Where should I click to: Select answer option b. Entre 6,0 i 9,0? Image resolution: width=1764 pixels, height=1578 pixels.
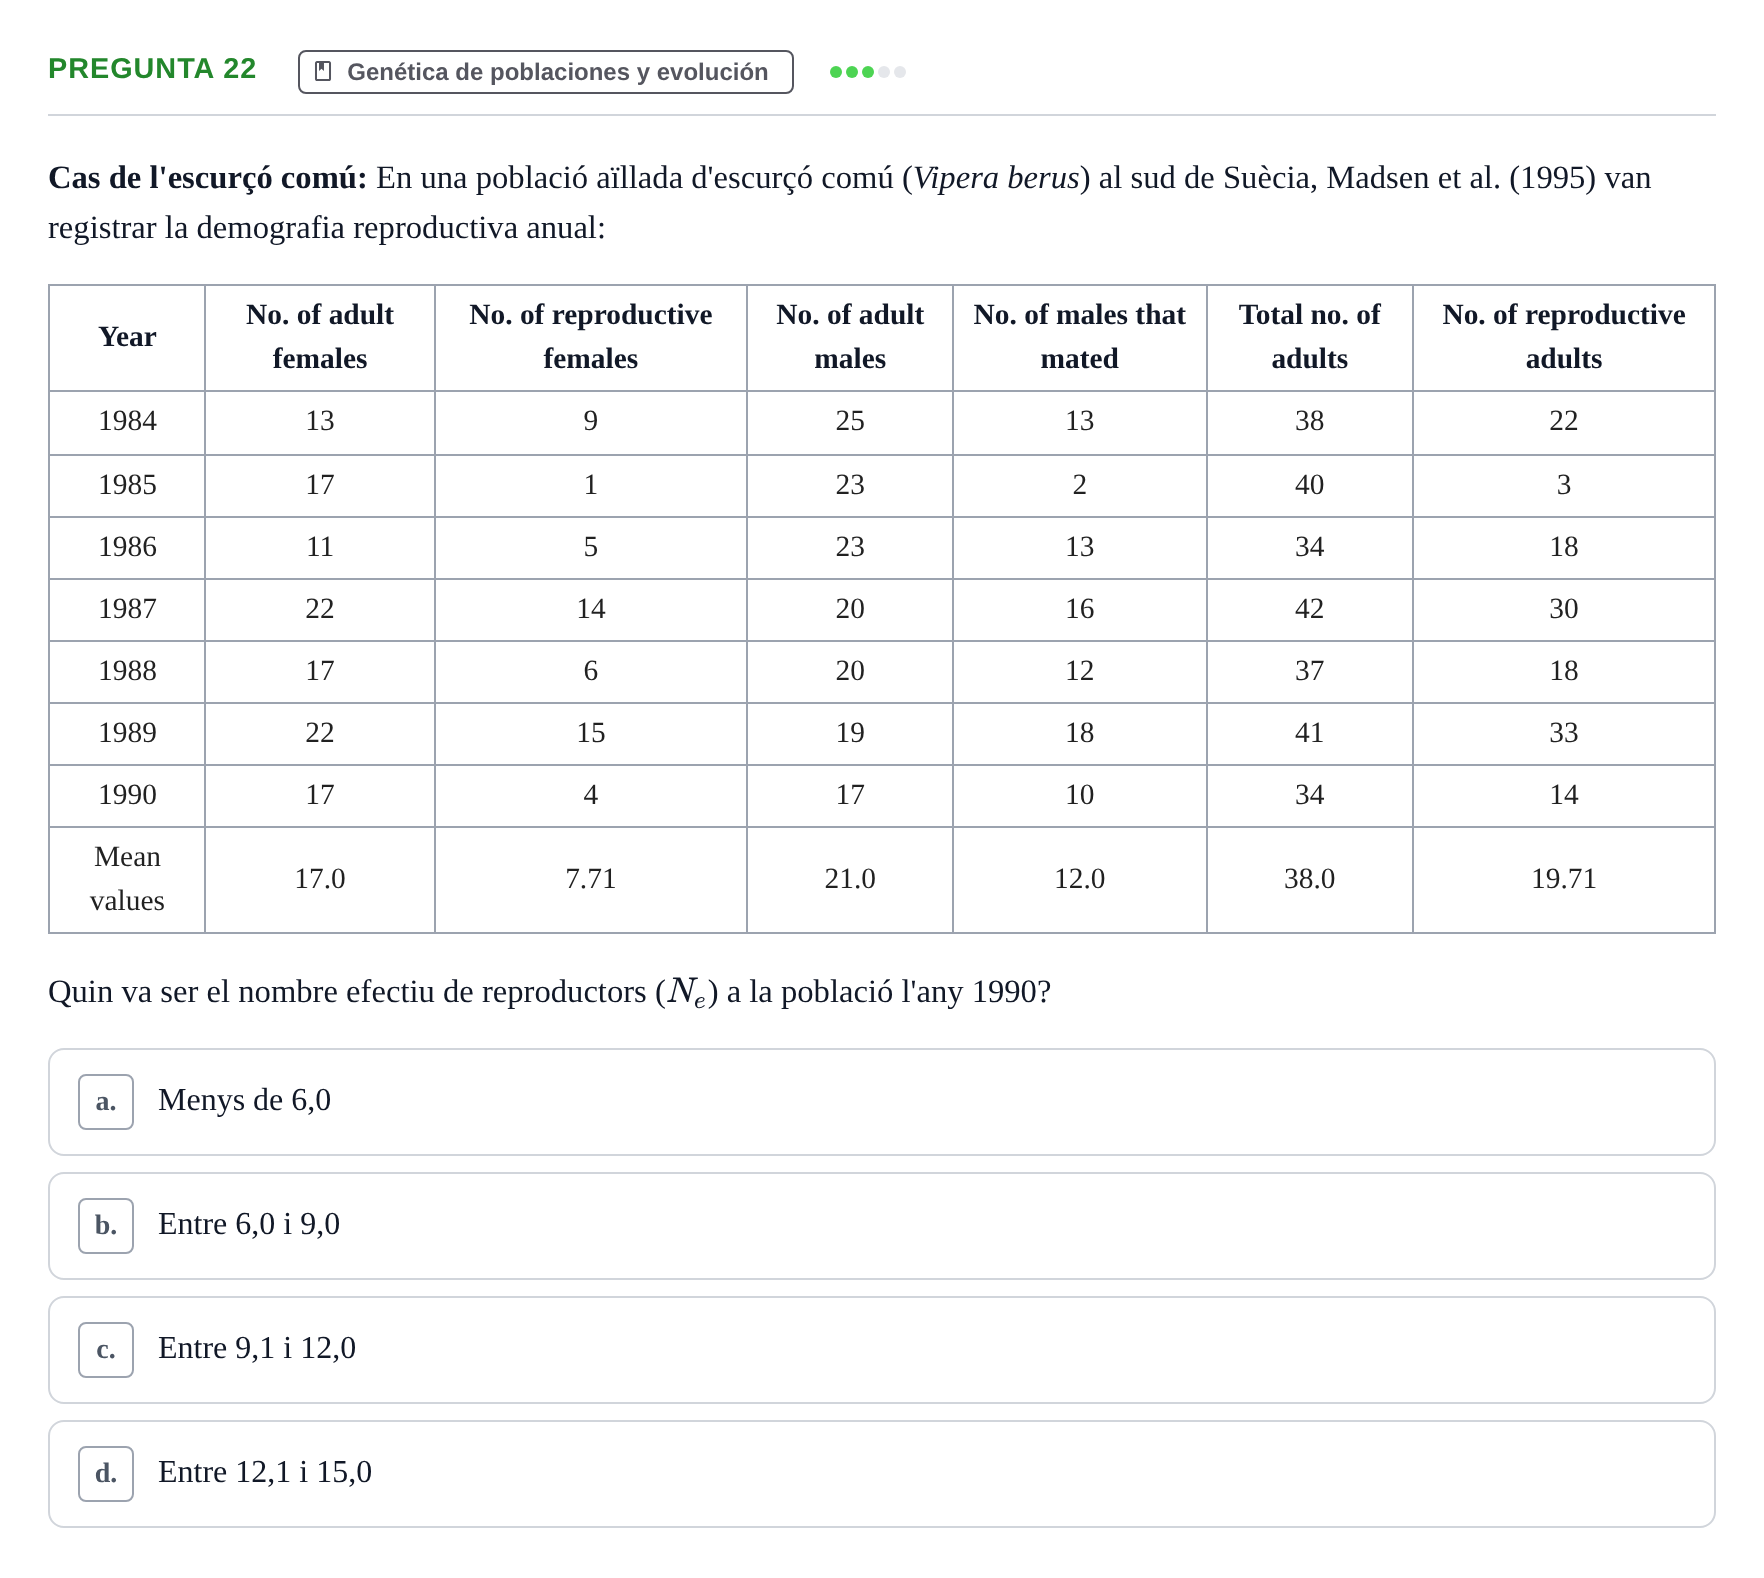[881, 1226]
